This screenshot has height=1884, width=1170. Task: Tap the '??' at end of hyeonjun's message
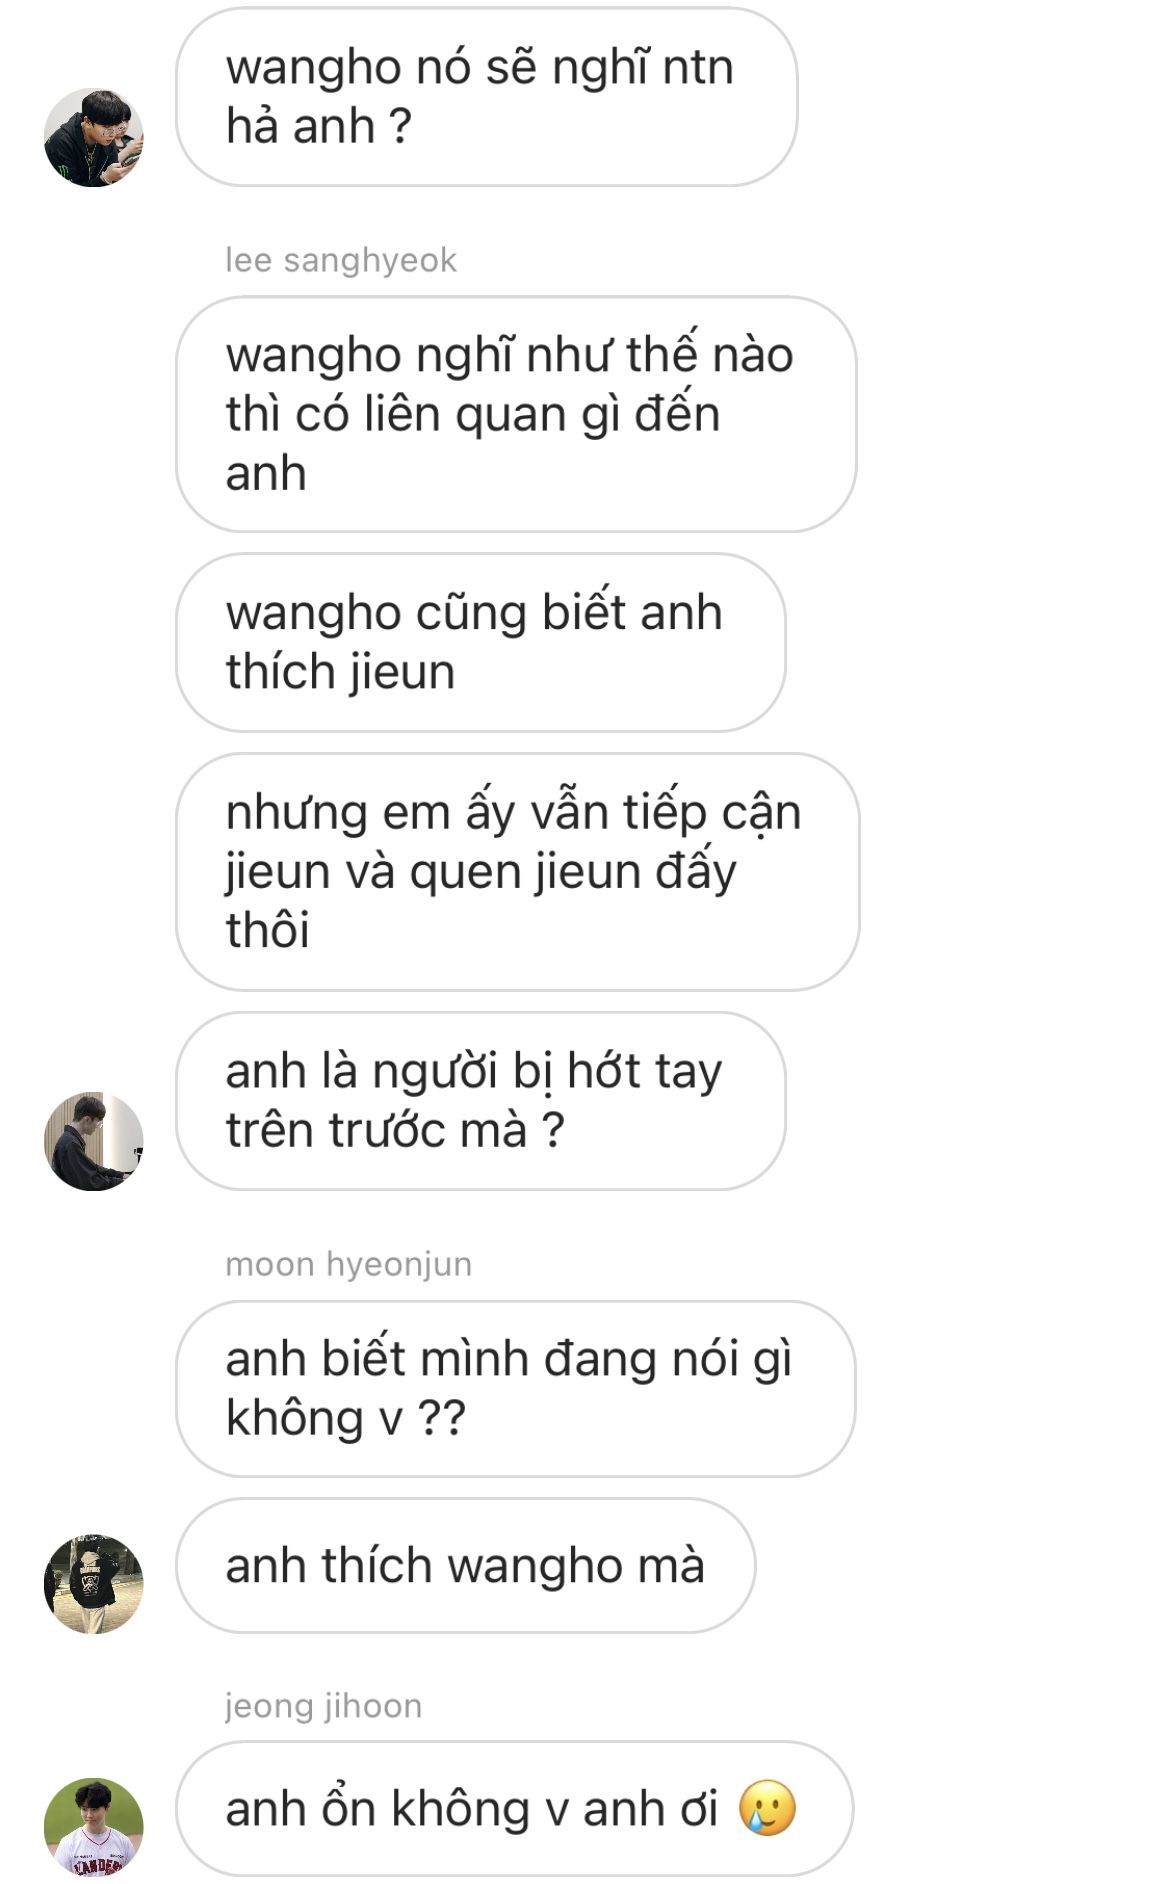441,1418
